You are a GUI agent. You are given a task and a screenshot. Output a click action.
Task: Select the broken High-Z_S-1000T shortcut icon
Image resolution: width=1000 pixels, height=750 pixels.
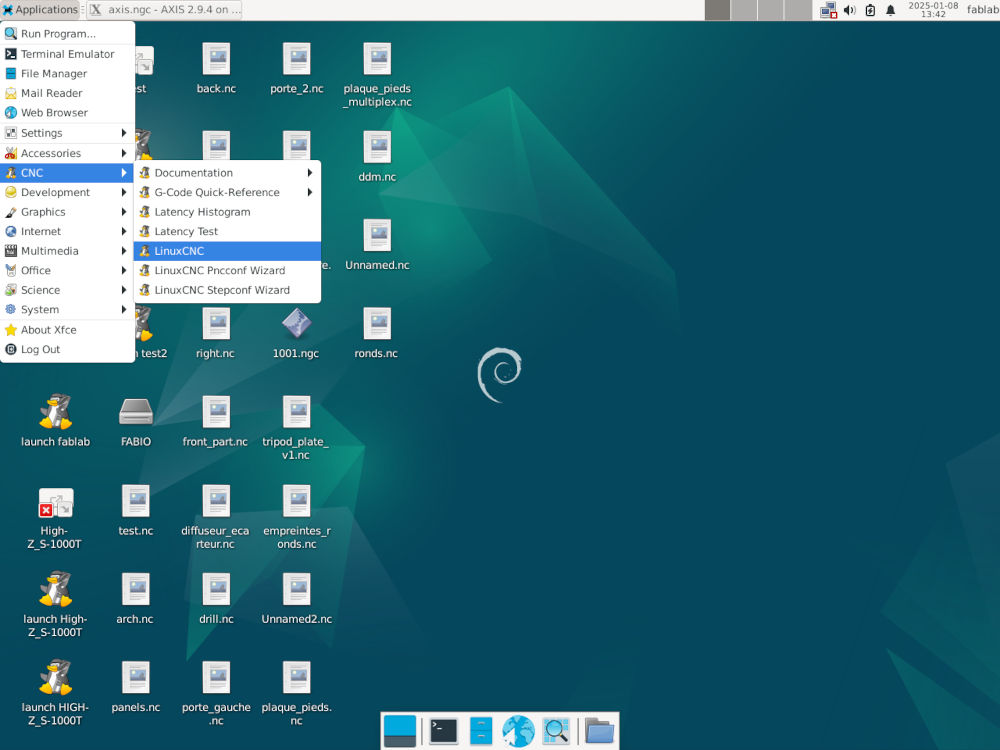point(55,503)
